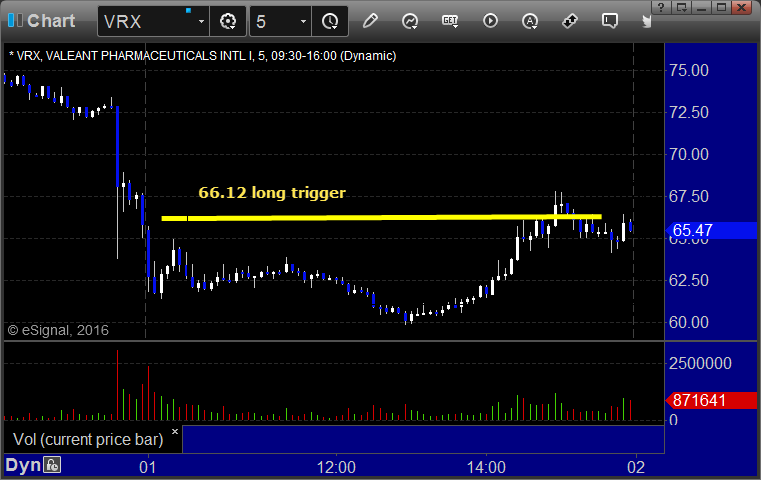761x480 pixels.
Task: Toggle the Dyn lock icon
Action: (52, 465)
